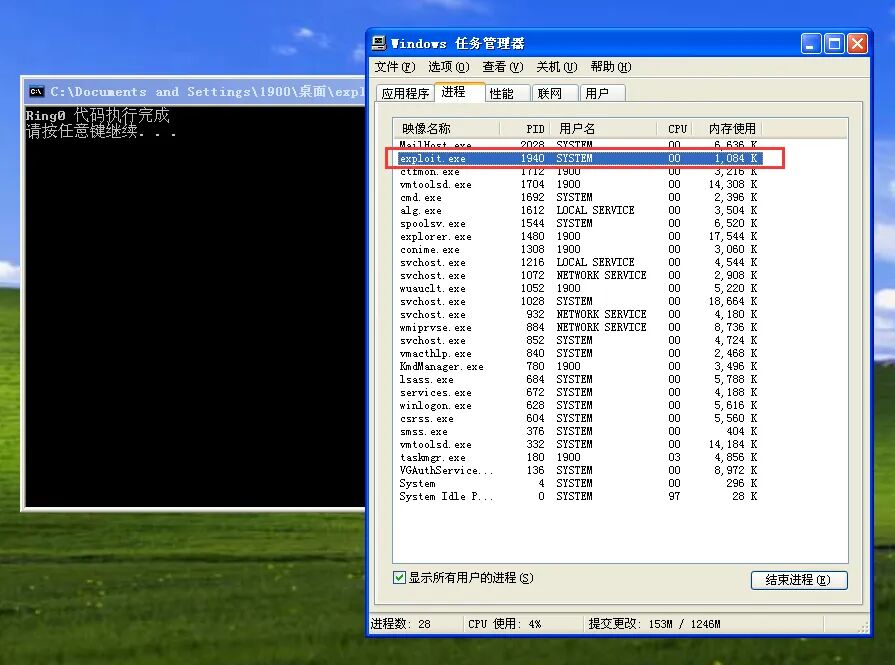Click 进程数: 28 in status bar
The height and width of the screenshot is (665, 895).
coord(401,624)
